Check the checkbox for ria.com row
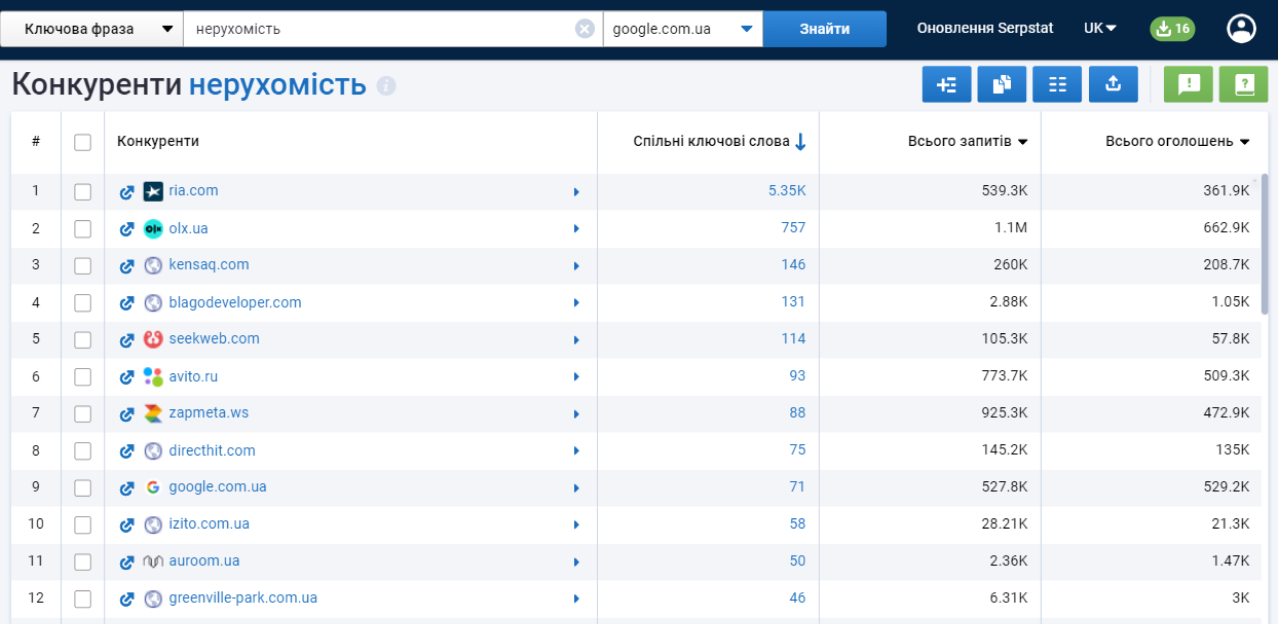This screenshot has width=1278, height=624. [x=83, y=192]
